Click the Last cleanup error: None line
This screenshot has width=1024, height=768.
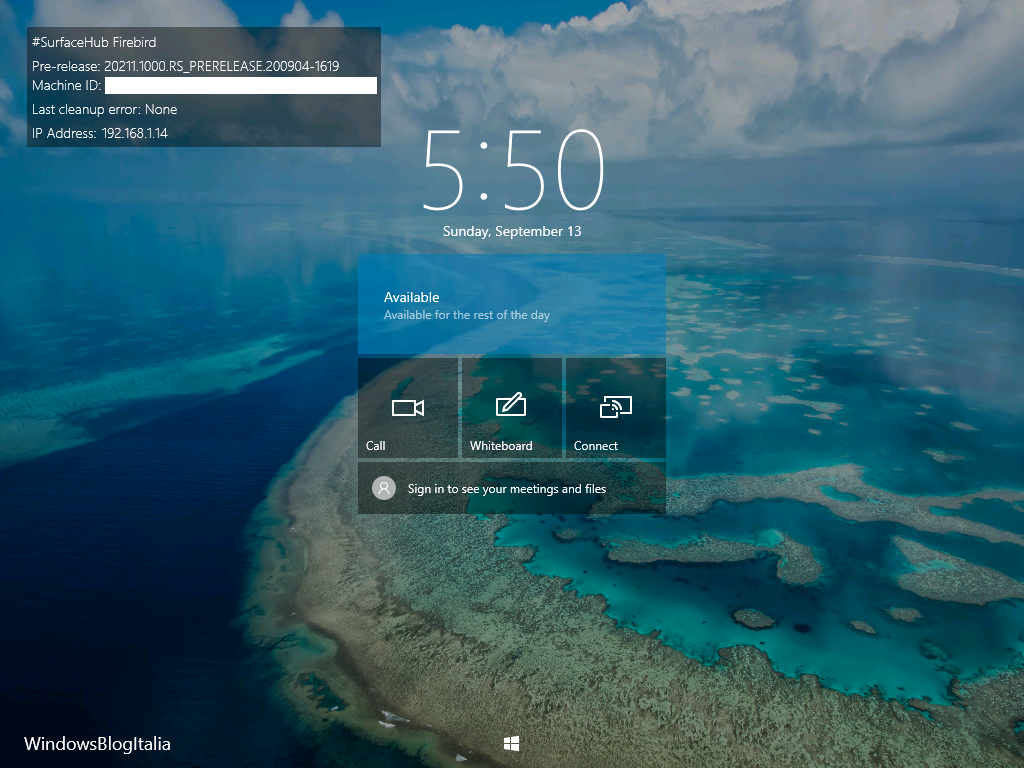pos(104,109)
